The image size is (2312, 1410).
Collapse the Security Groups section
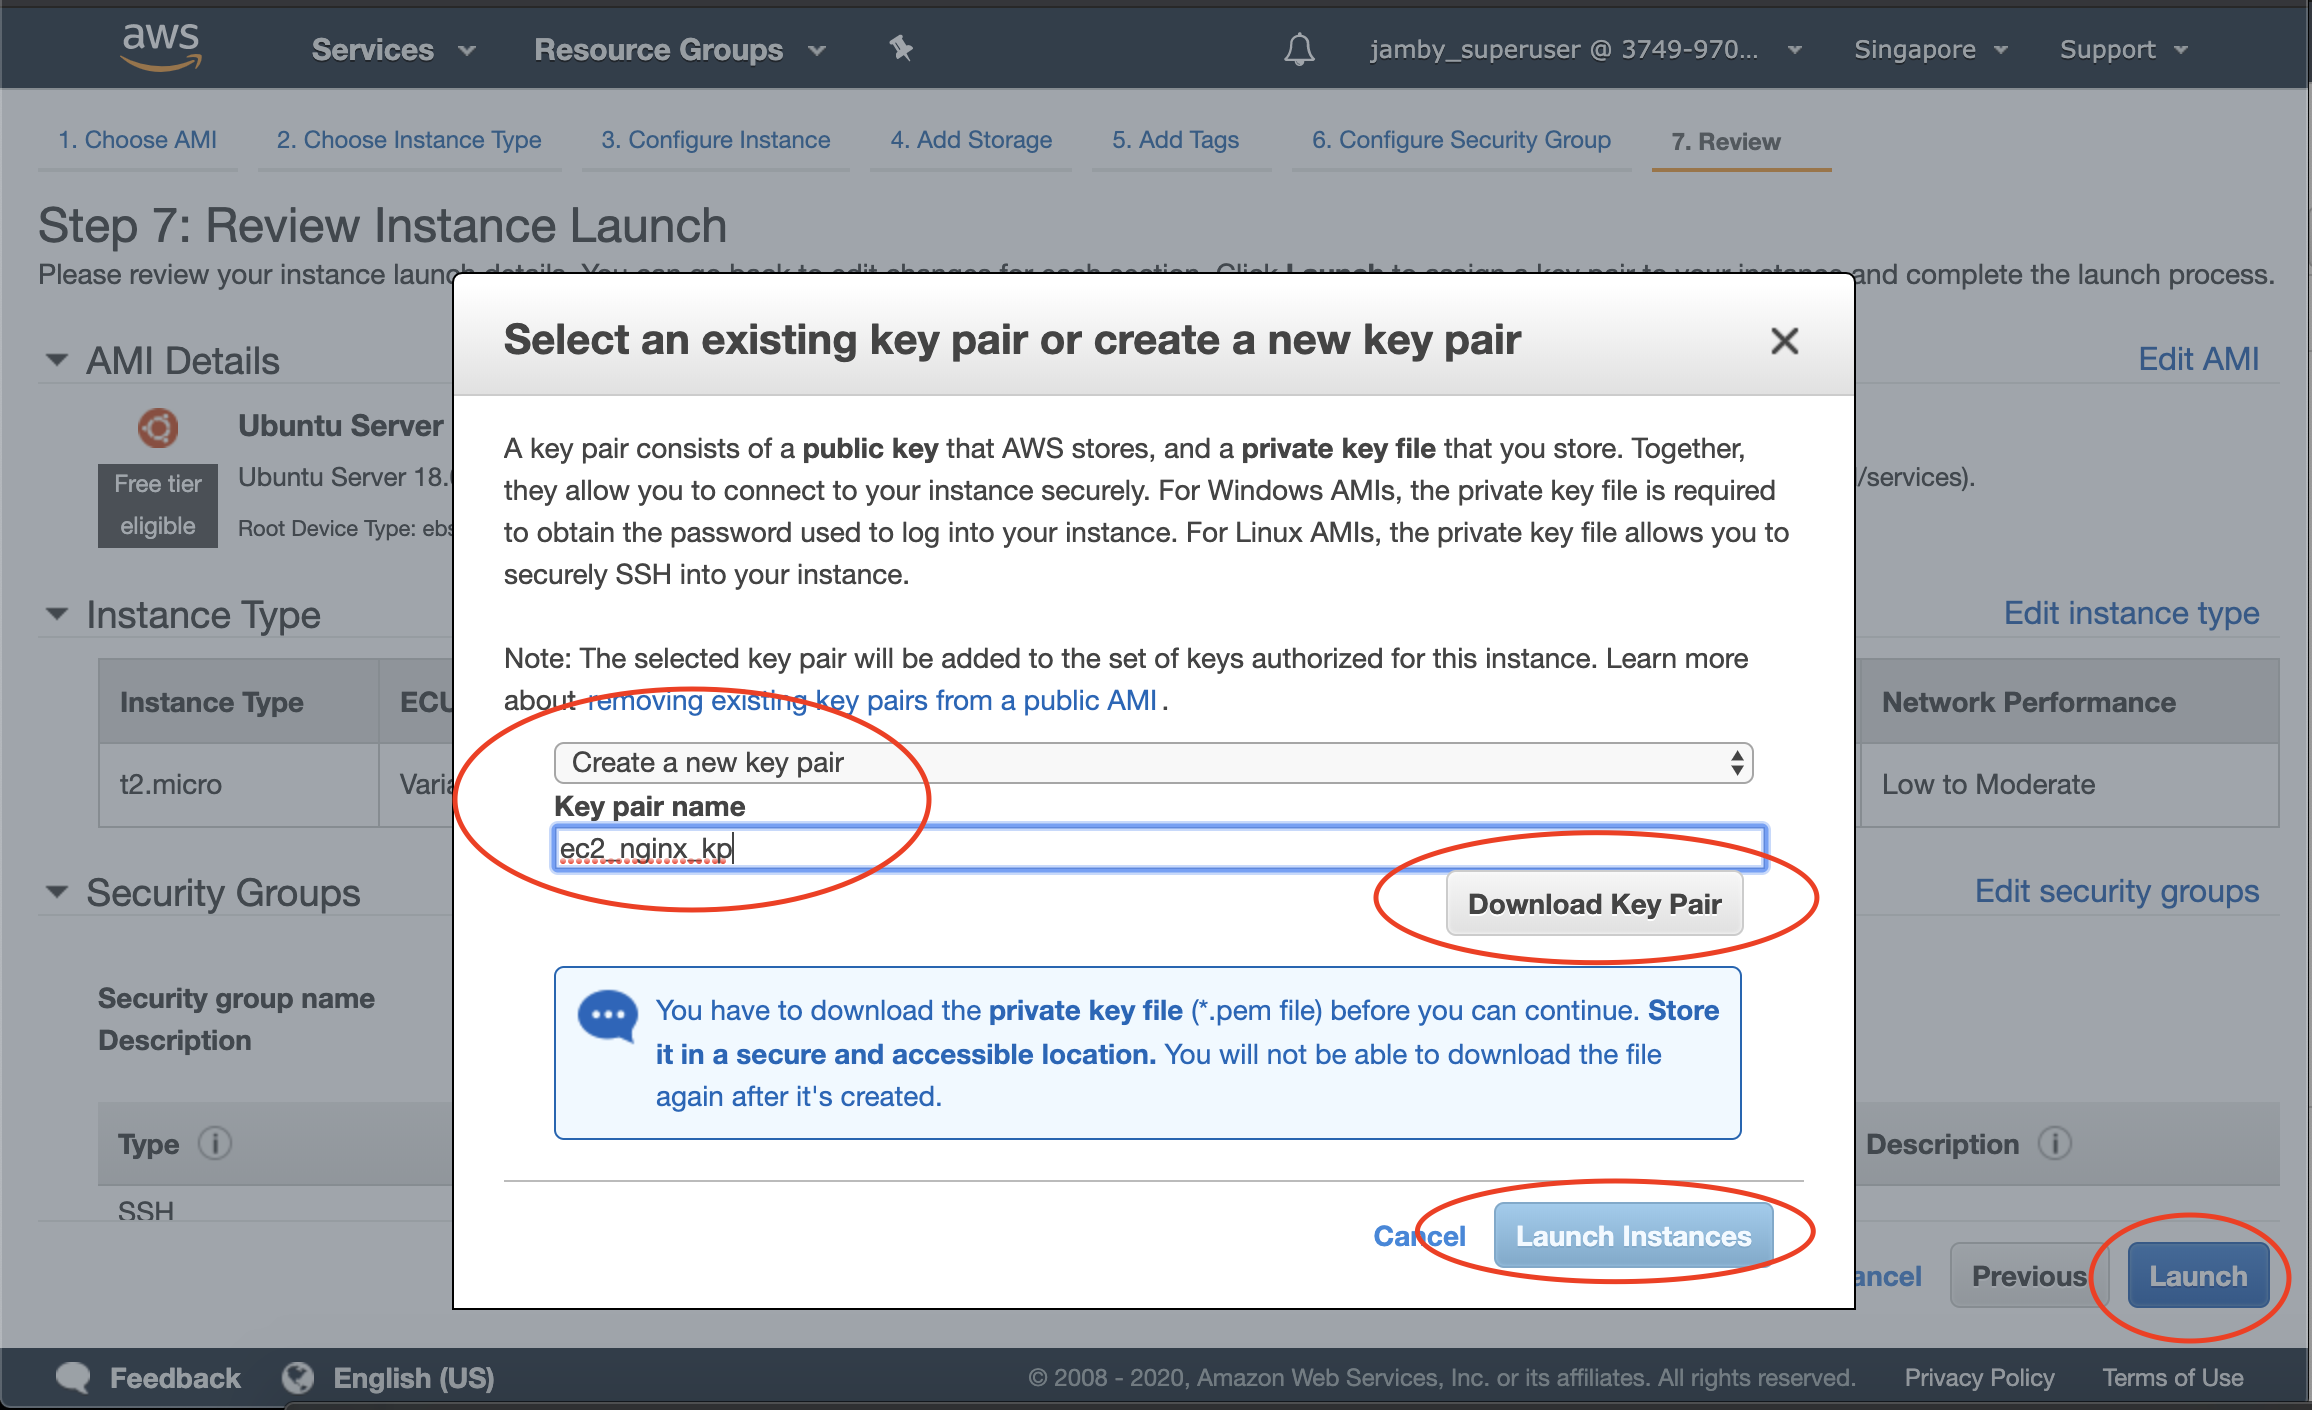pyautogui.click(x=57, y=892)
